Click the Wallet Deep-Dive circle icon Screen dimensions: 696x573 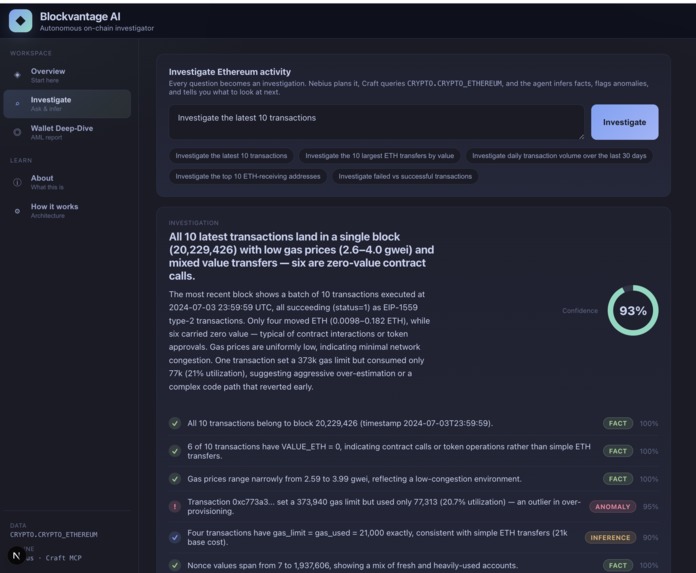(x=17, y=132)
